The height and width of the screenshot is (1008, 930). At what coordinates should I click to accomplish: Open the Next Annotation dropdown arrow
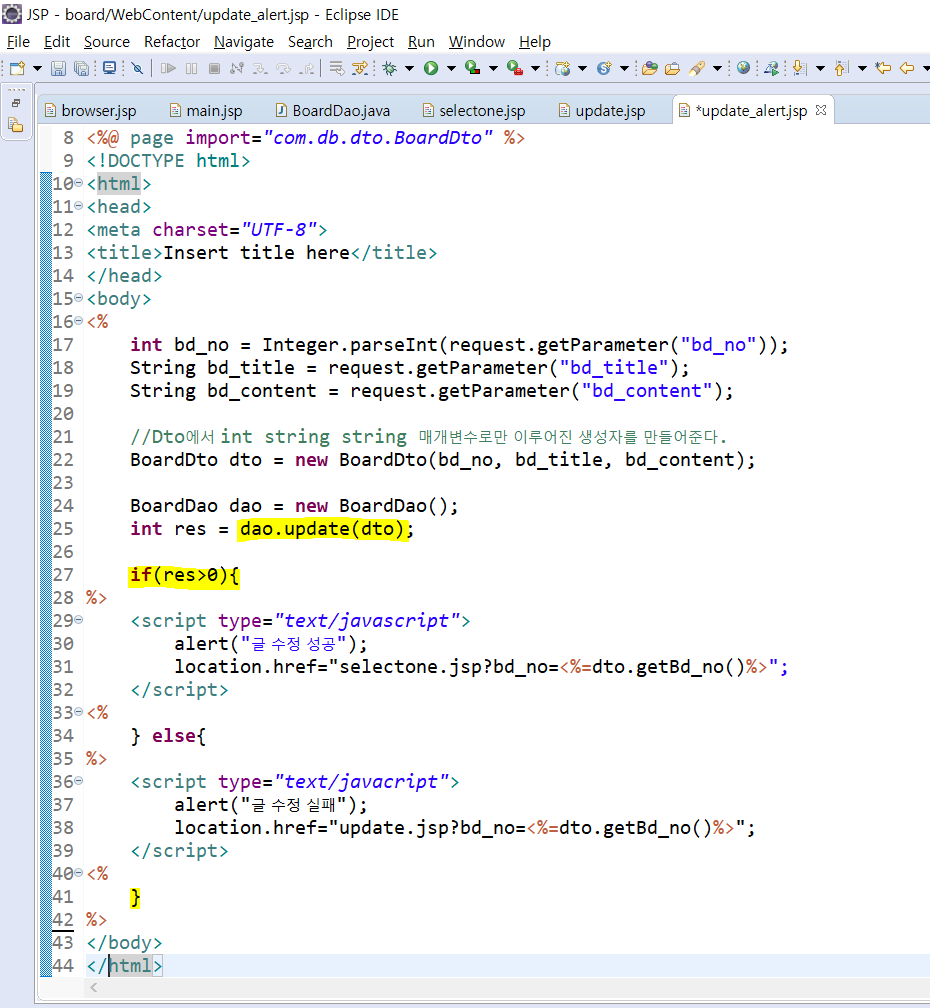pyautogui.click(x=820, y=68)
